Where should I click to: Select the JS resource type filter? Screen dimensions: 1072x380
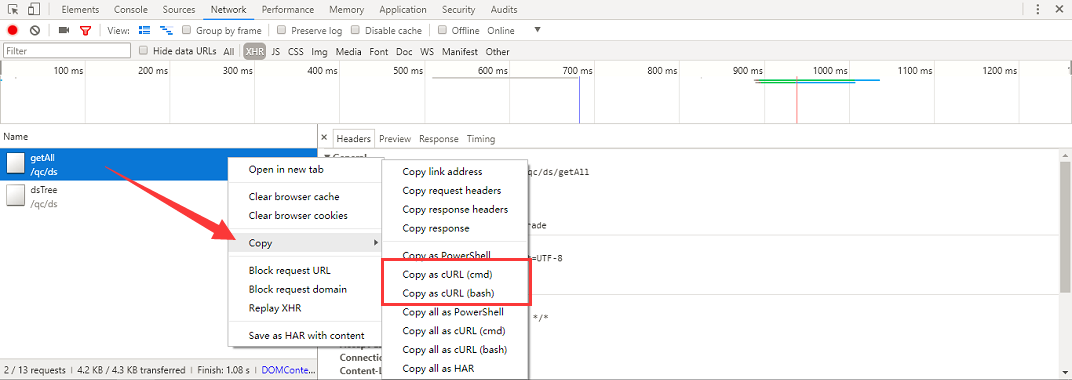276,51
